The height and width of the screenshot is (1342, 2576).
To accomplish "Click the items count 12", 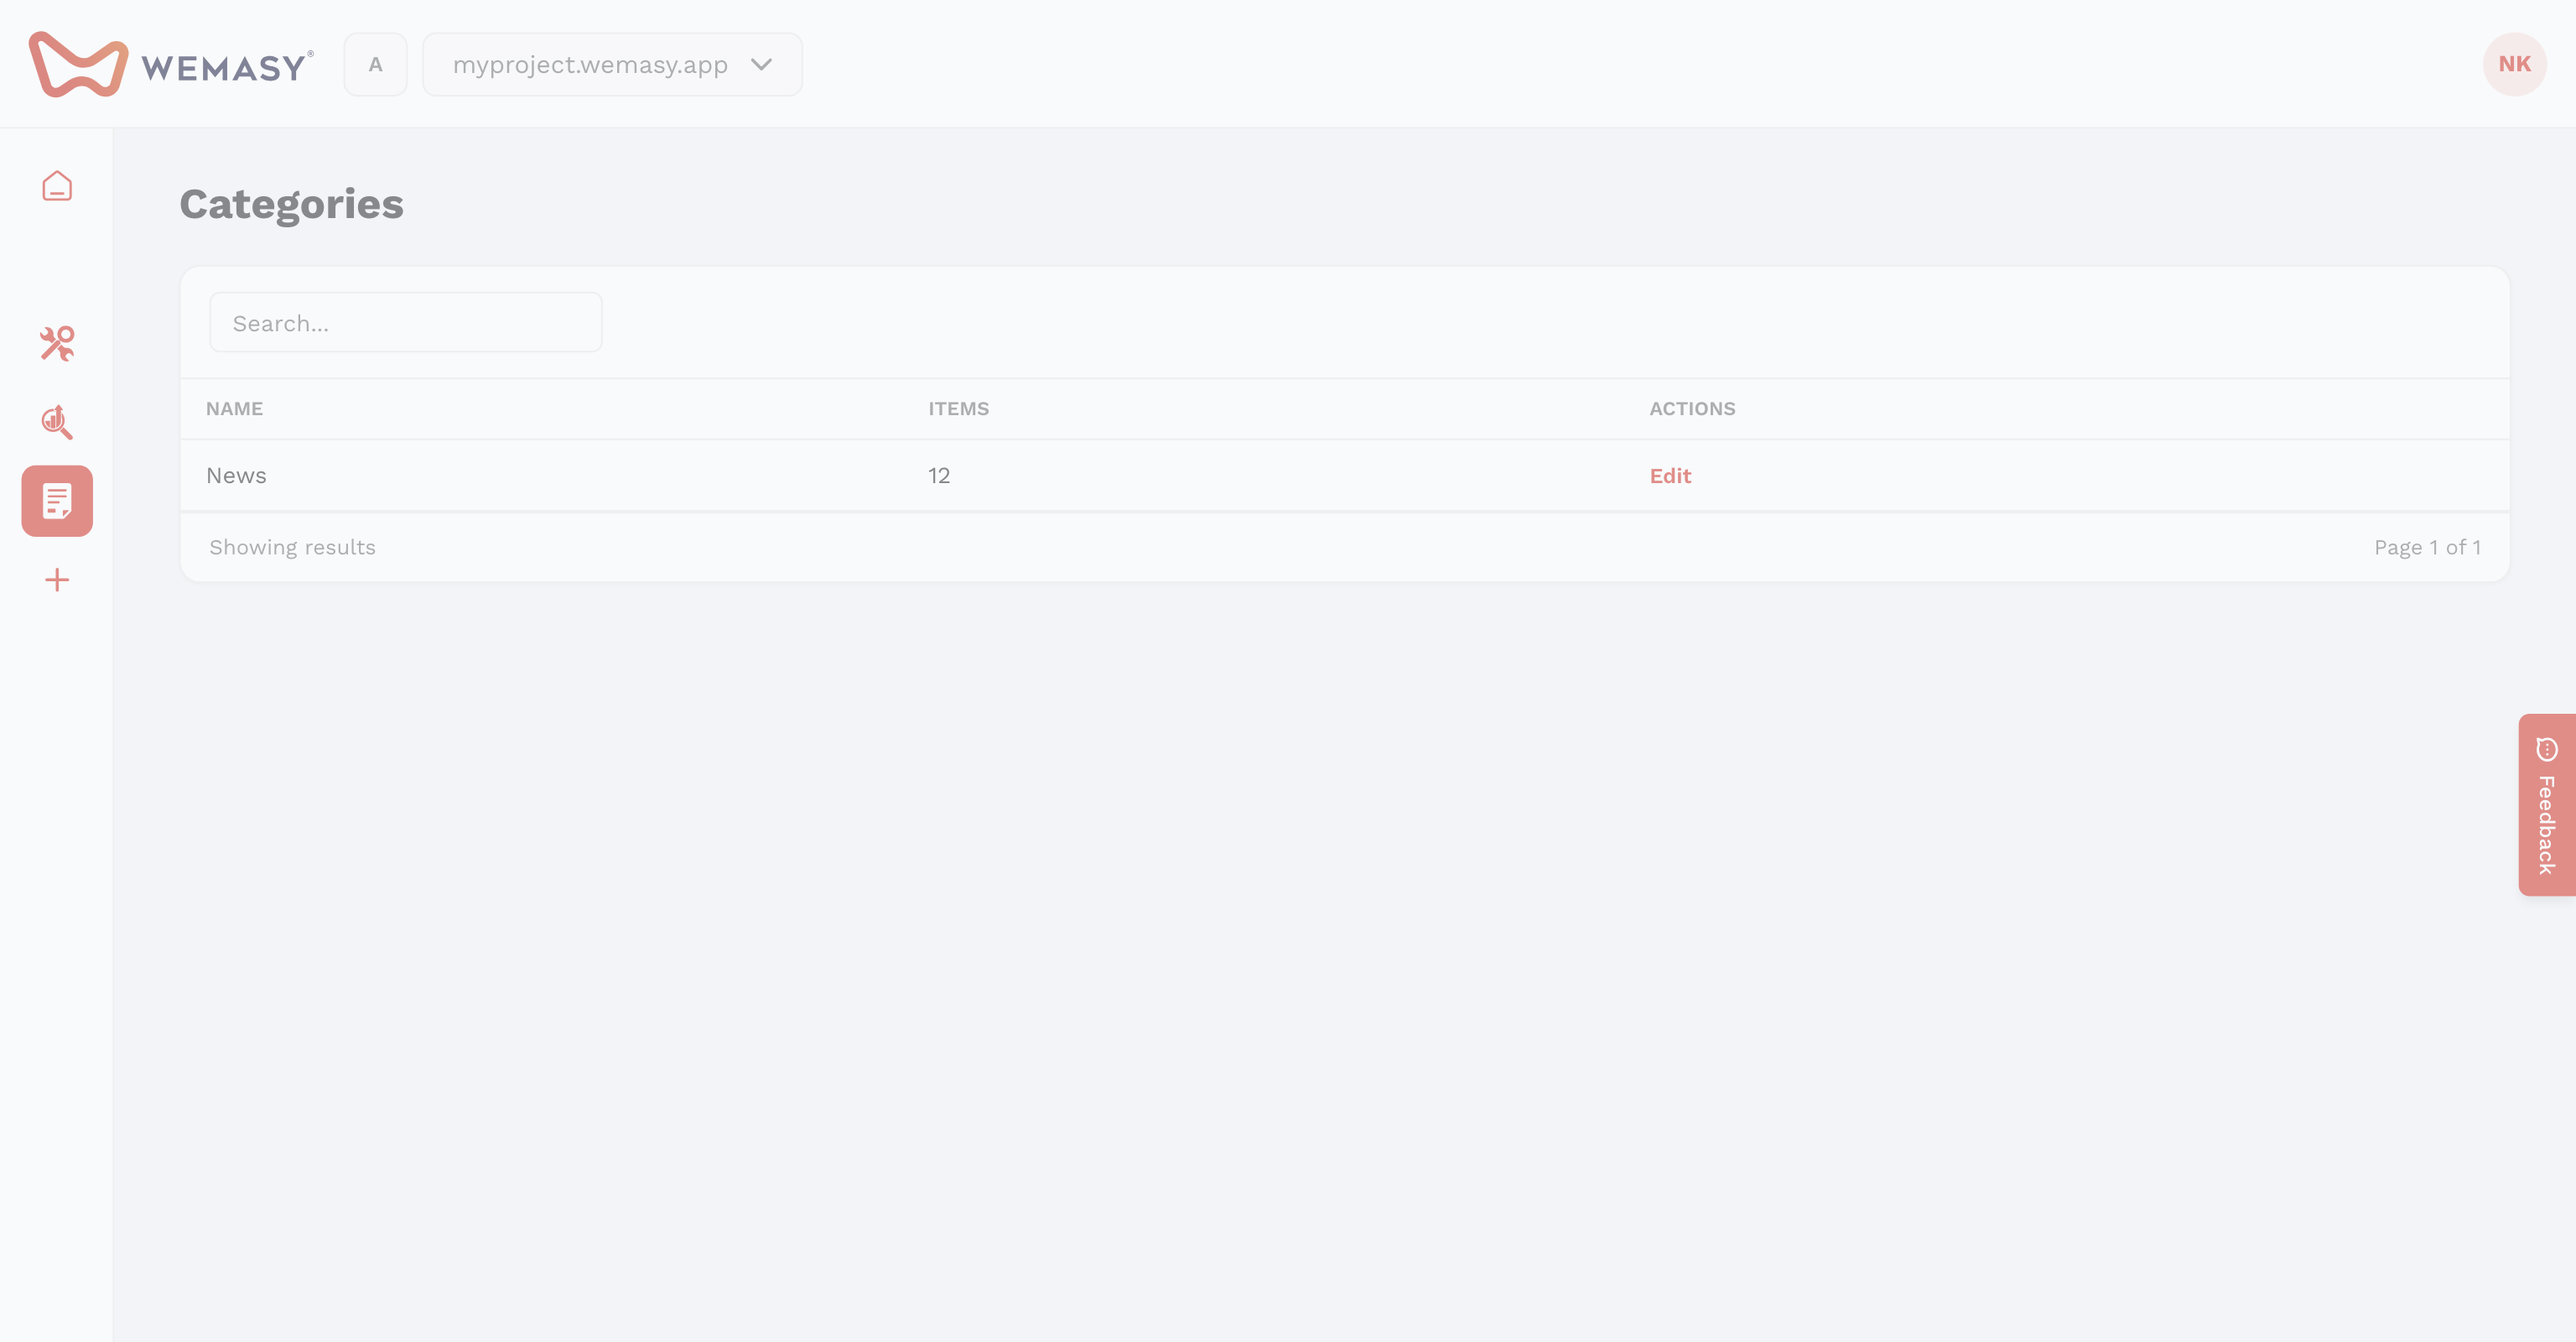I will coord(939,476).
